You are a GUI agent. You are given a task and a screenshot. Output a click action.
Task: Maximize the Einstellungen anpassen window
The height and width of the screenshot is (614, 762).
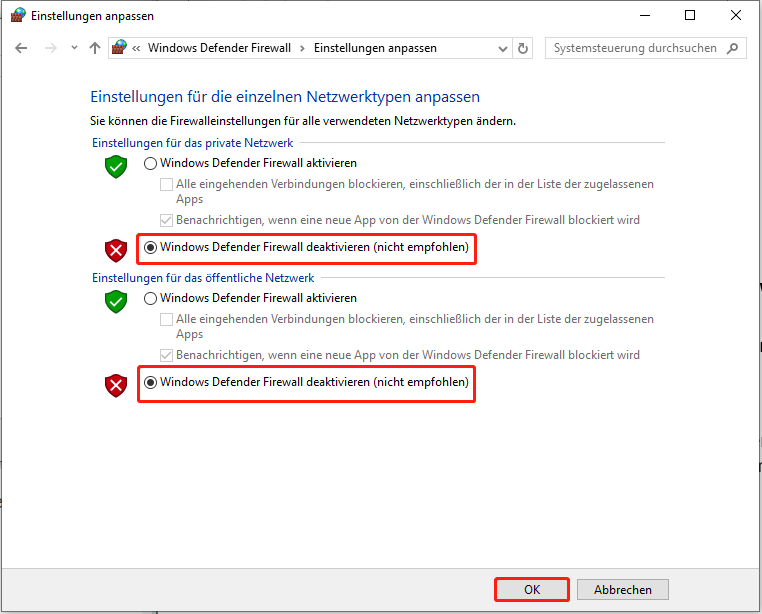click(x=690, y=16)
